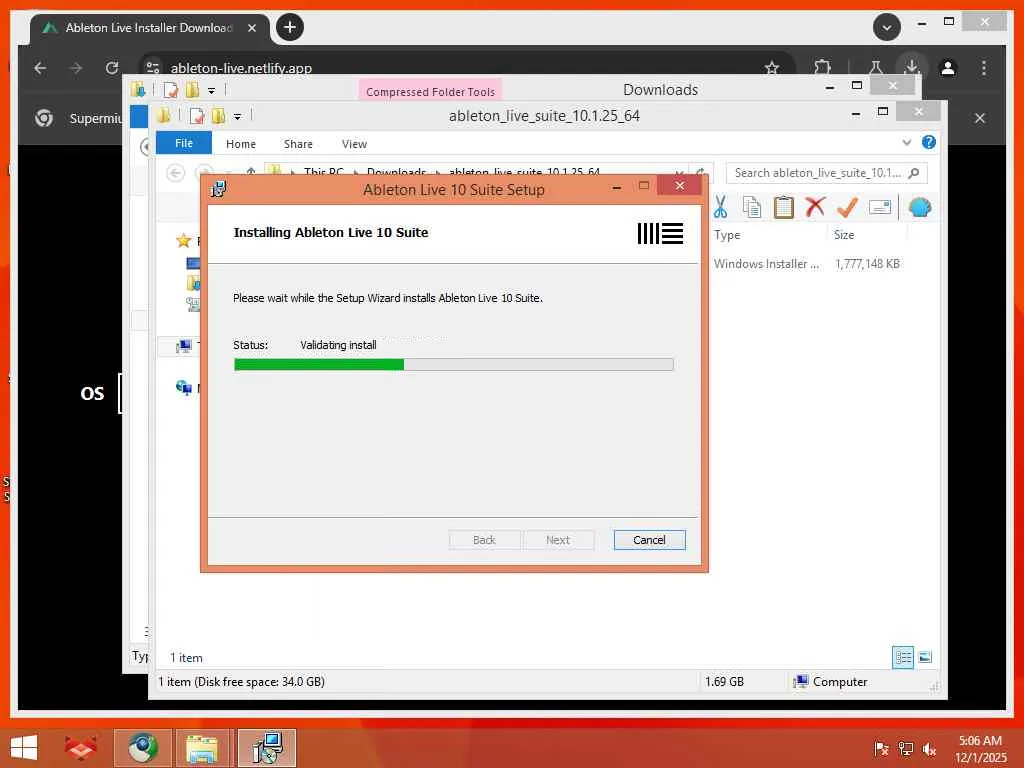The width and height of the screenshot is (1024, 768).
Task: Click the orange checkmark icon in the toolbar
Action: [x=847, y=207]
